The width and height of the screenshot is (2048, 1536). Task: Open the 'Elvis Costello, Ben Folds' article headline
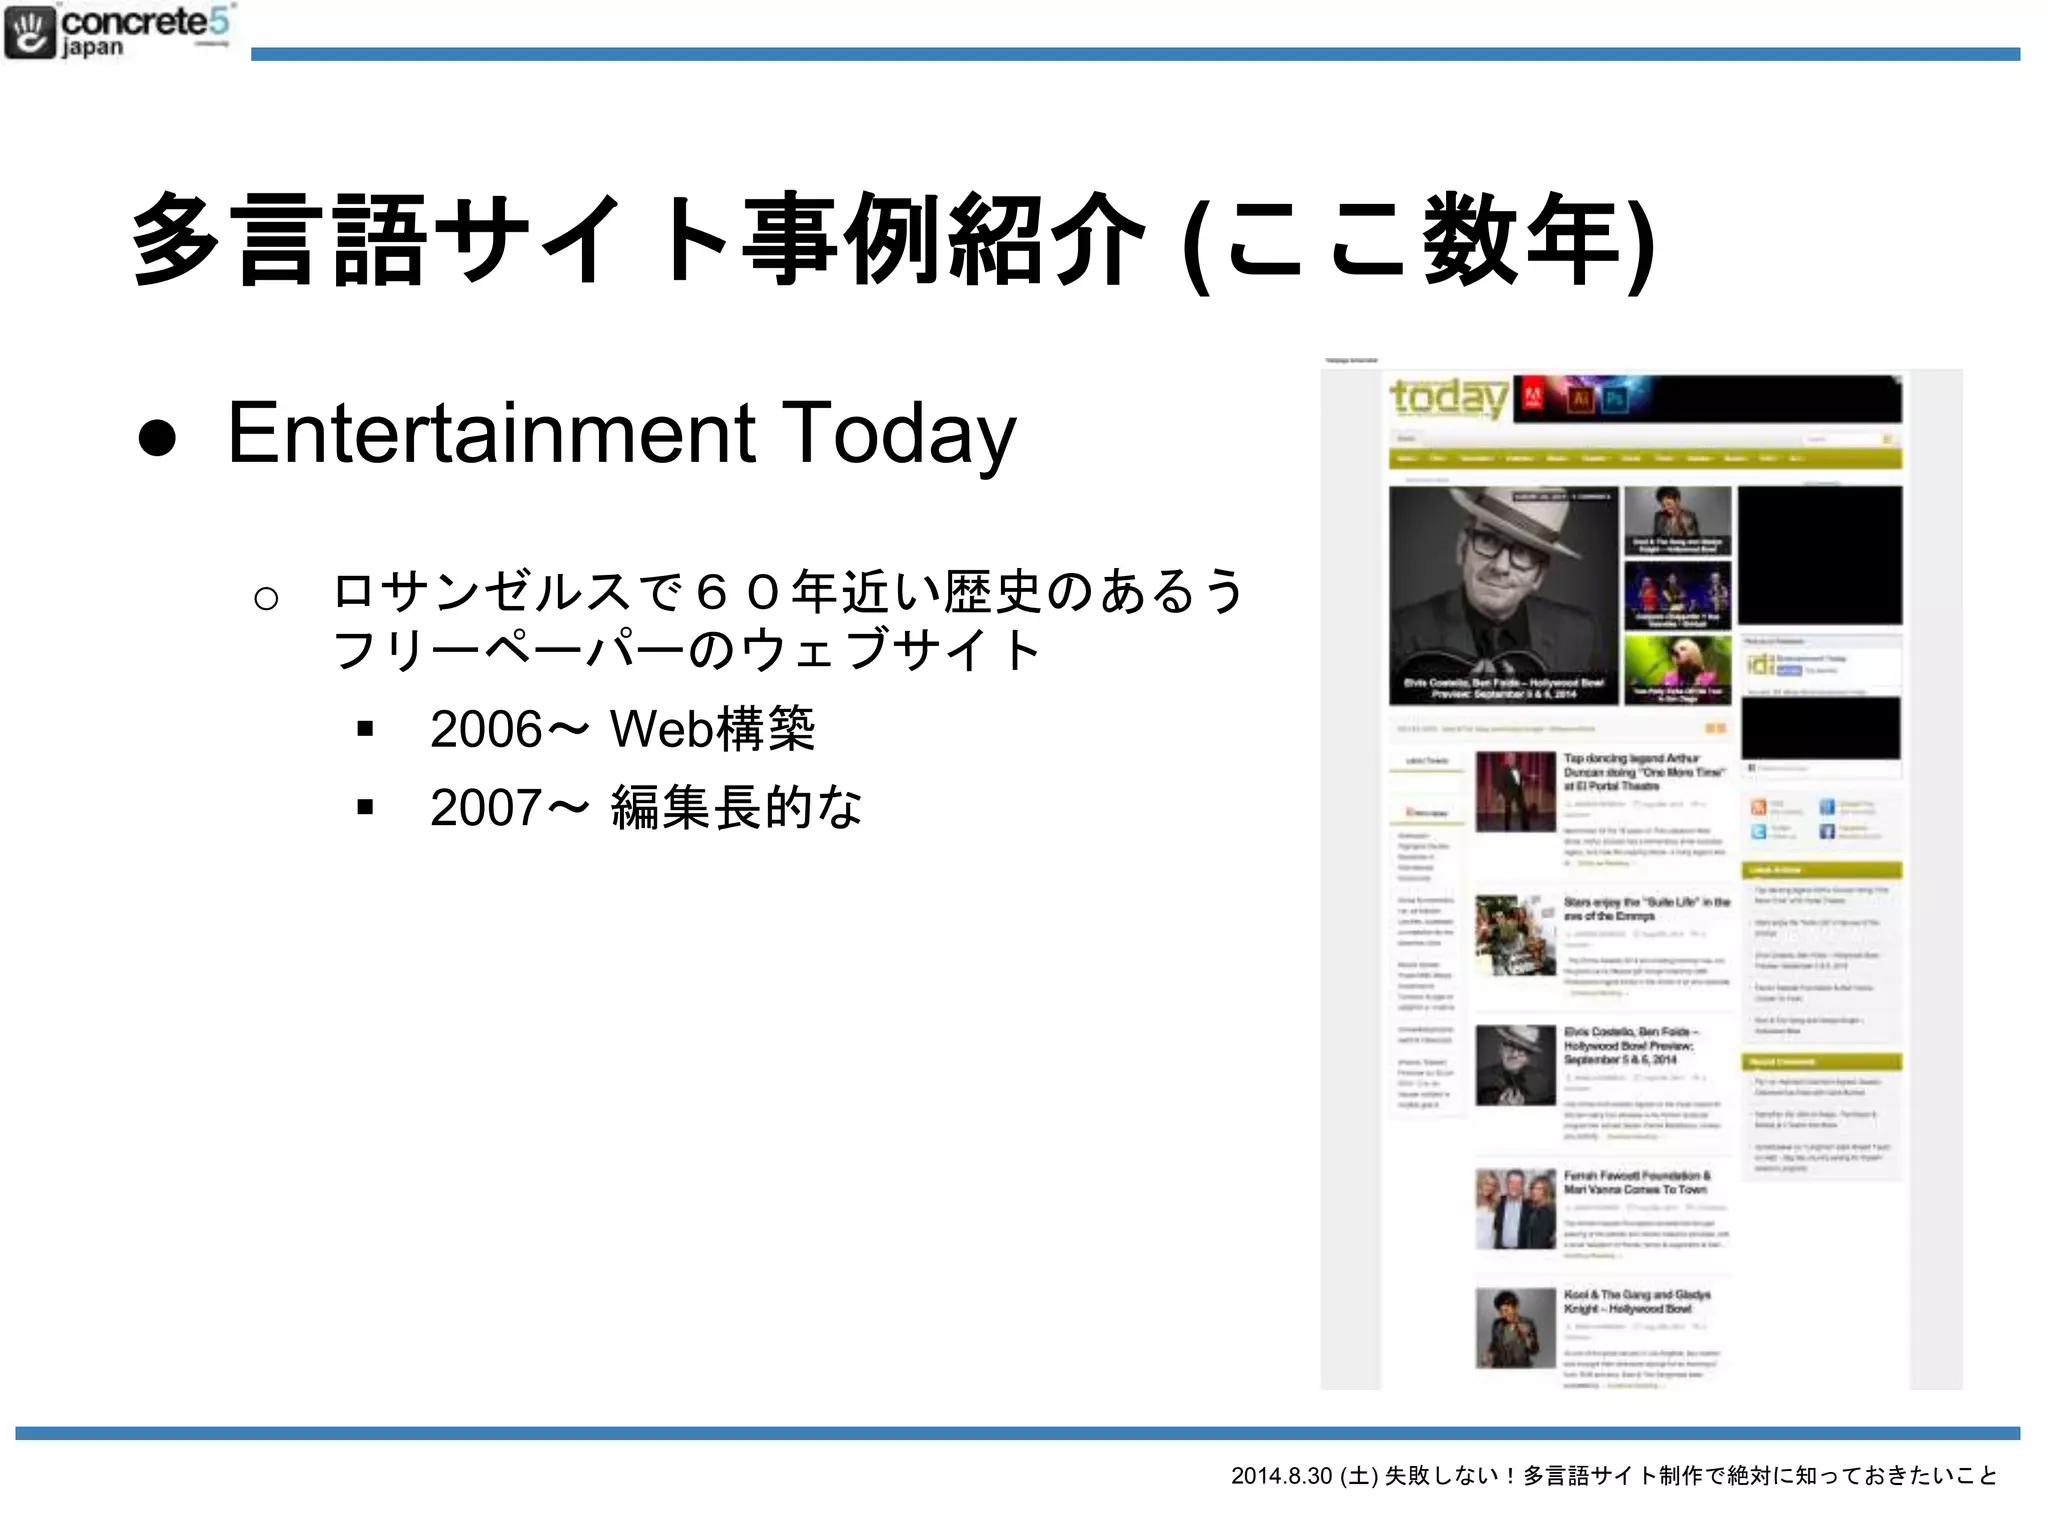coord(1631,1045)
